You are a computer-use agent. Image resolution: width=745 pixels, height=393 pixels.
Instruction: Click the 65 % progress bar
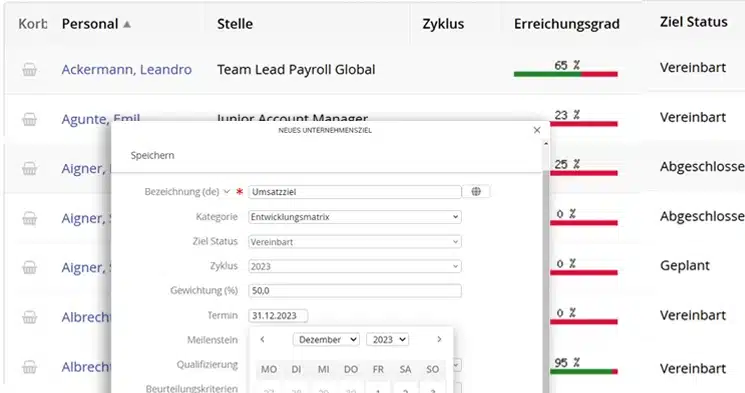point(565,74)
